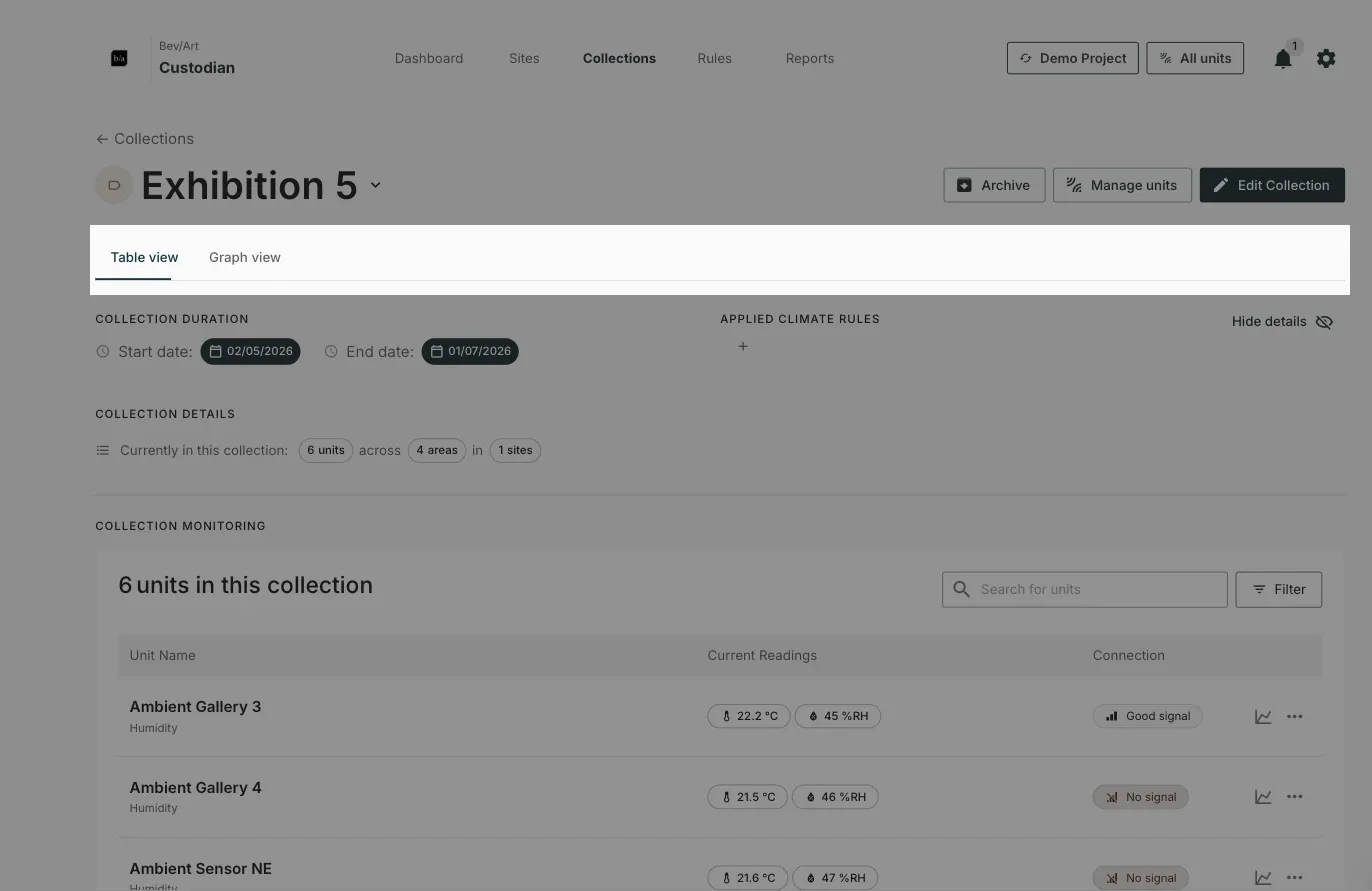Click the 22.2 °C temperature reading

coord(749,716)
